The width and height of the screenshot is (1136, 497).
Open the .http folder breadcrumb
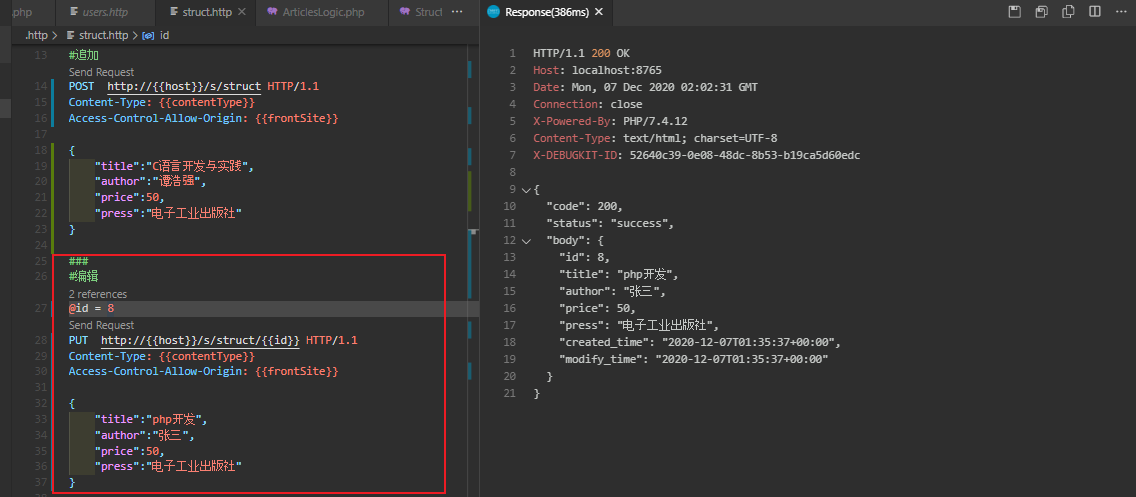pos(36,35)
